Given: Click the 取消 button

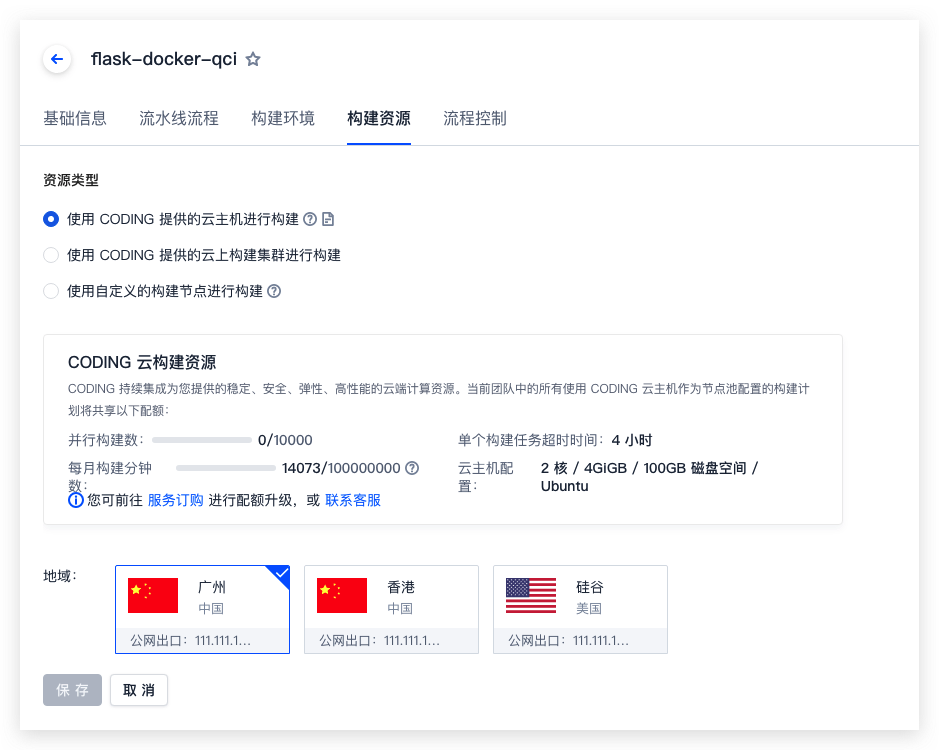Looking at the screenshot, I should click(139, 690).
